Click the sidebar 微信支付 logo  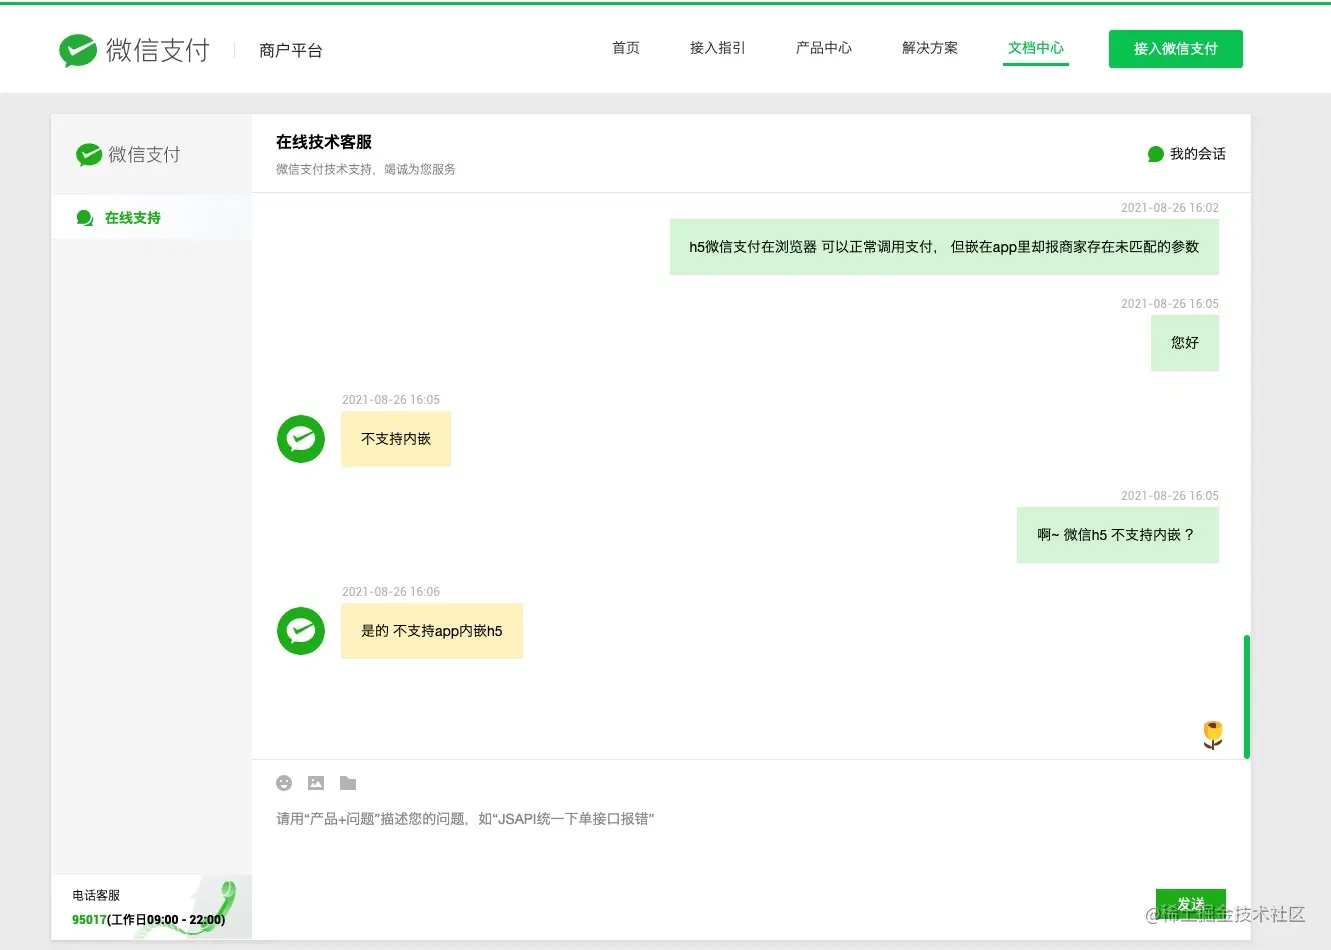(x=128, y=154)
